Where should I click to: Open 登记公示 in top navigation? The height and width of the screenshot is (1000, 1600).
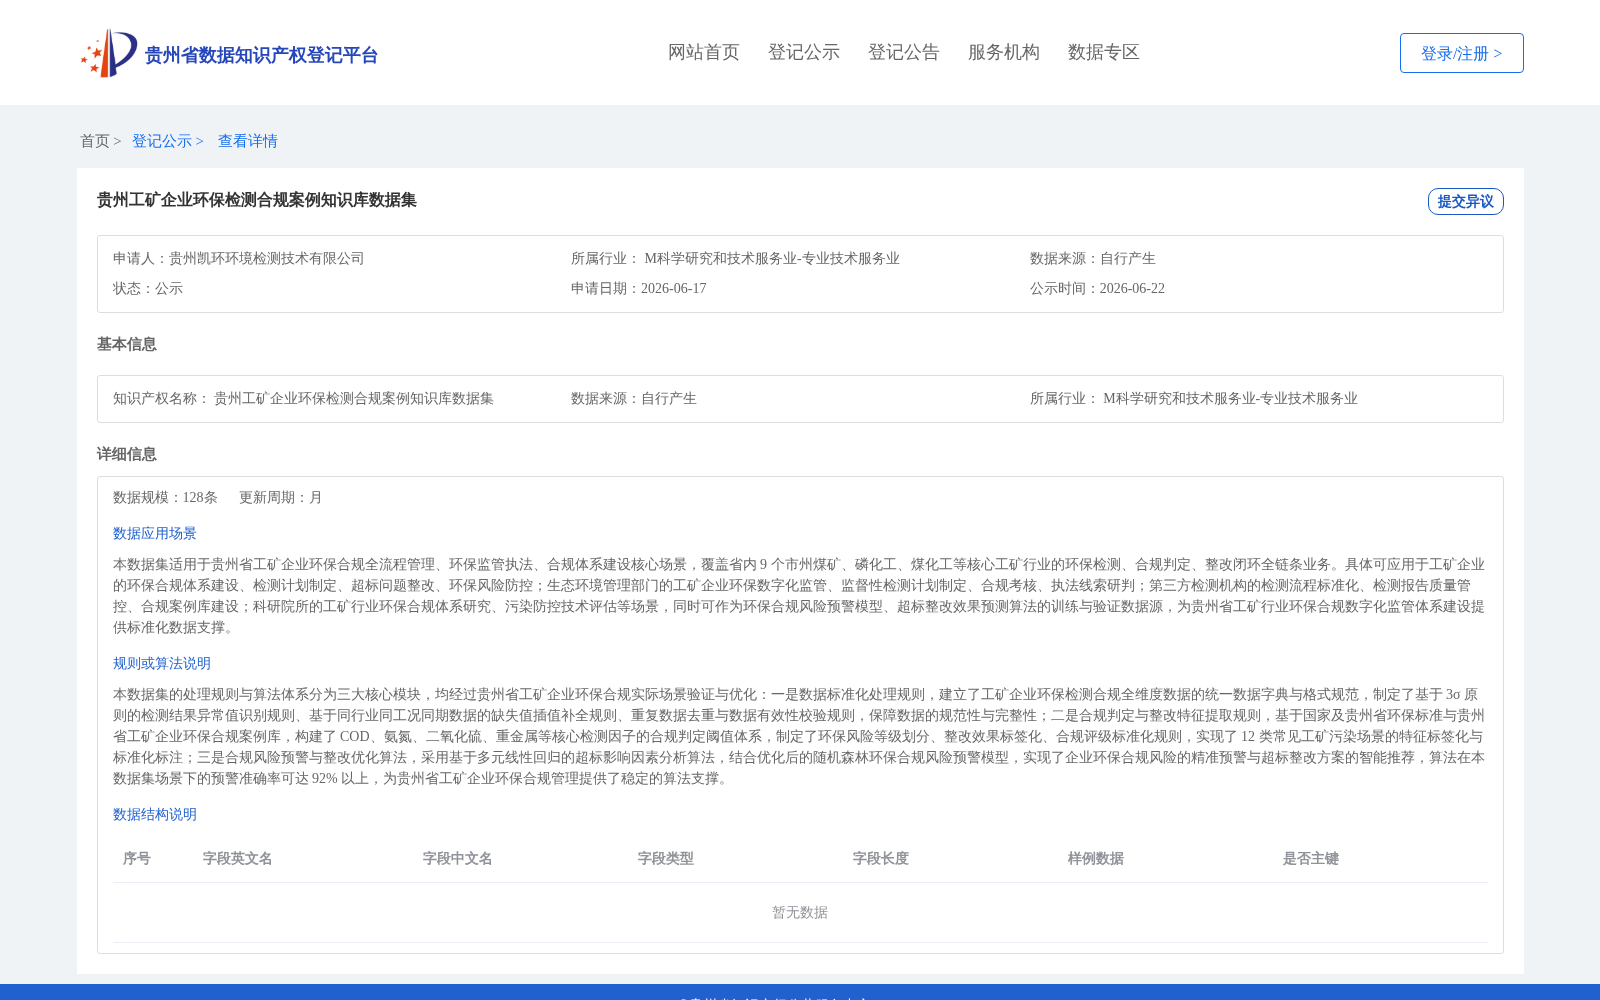tap(804, 52)
